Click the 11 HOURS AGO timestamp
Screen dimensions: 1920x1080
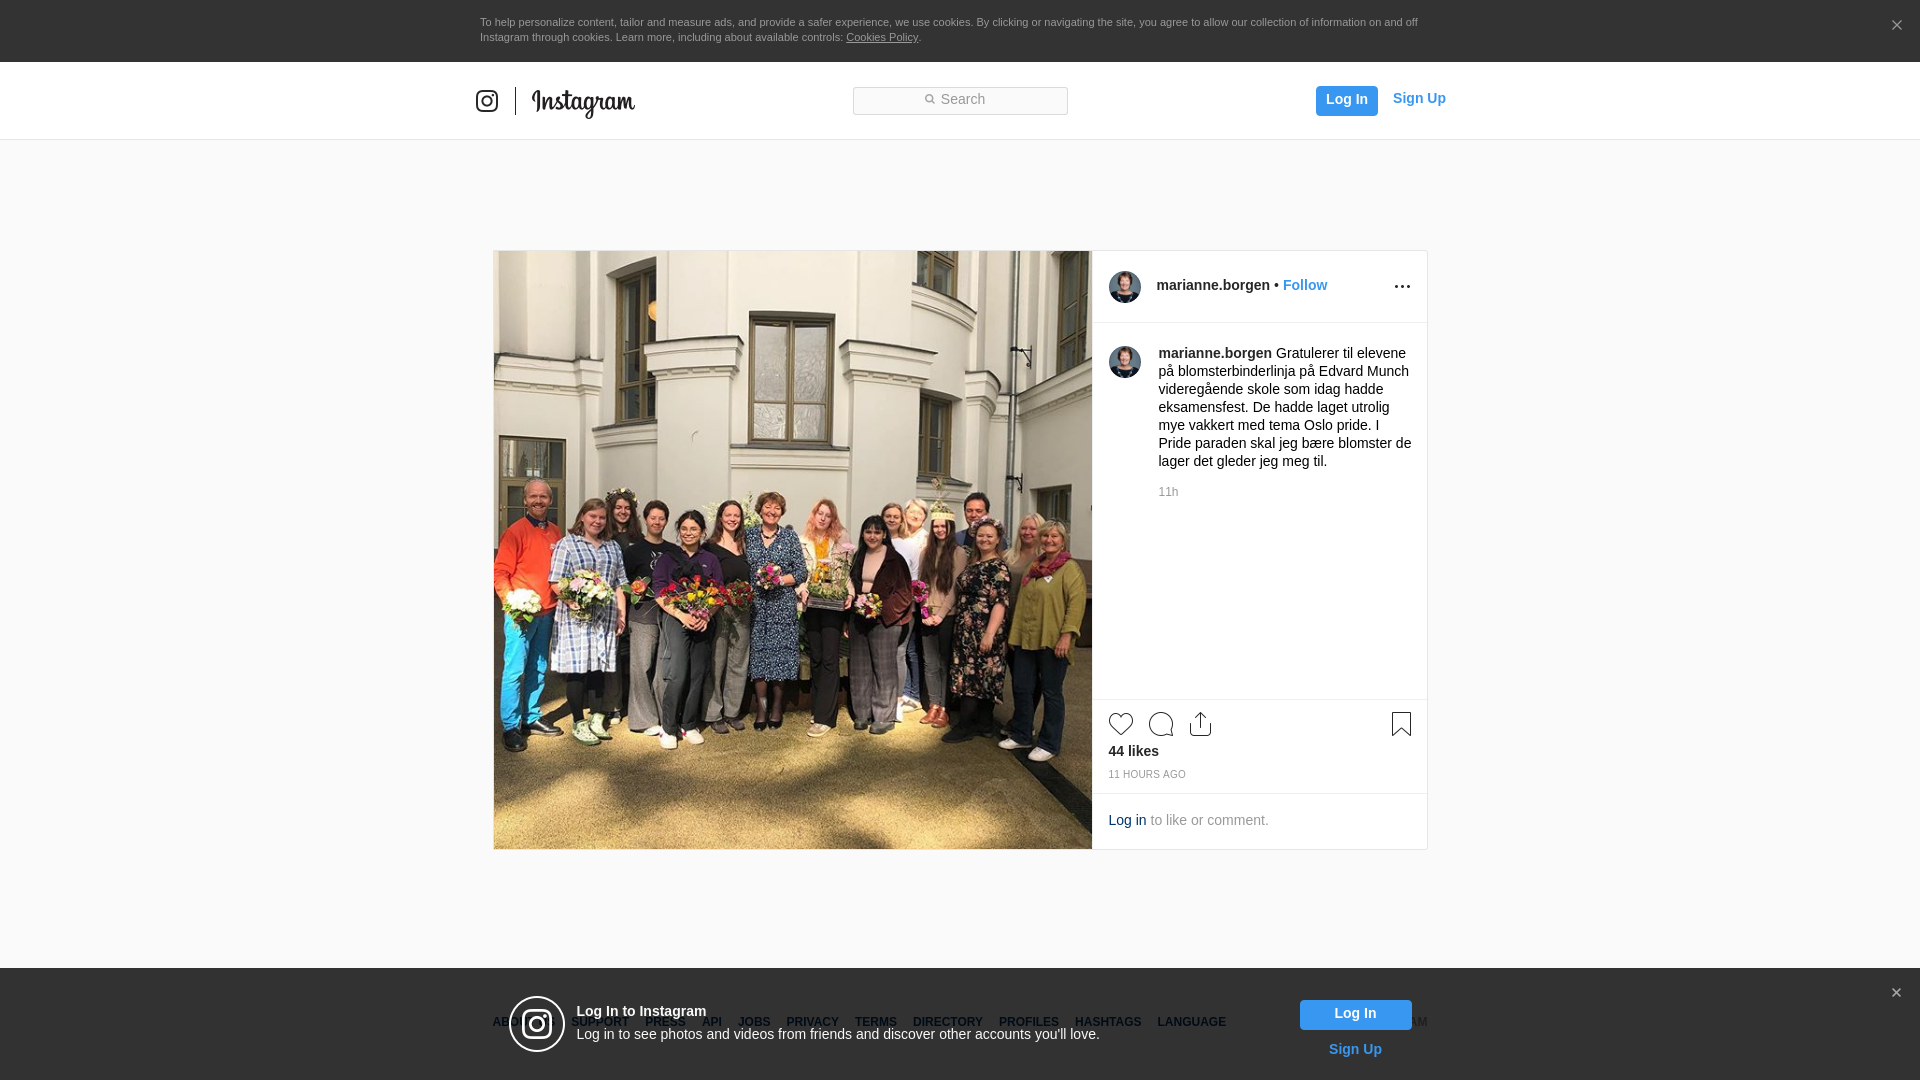[x=1147, y=775]
